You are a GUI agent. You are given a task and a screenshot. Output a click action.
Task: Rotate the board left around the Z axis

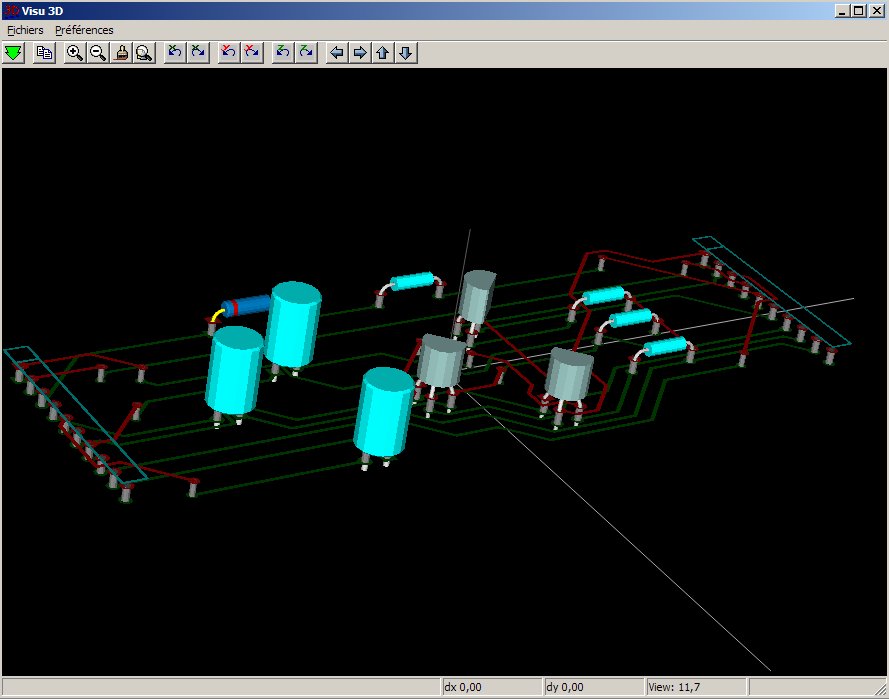(283, 53)
